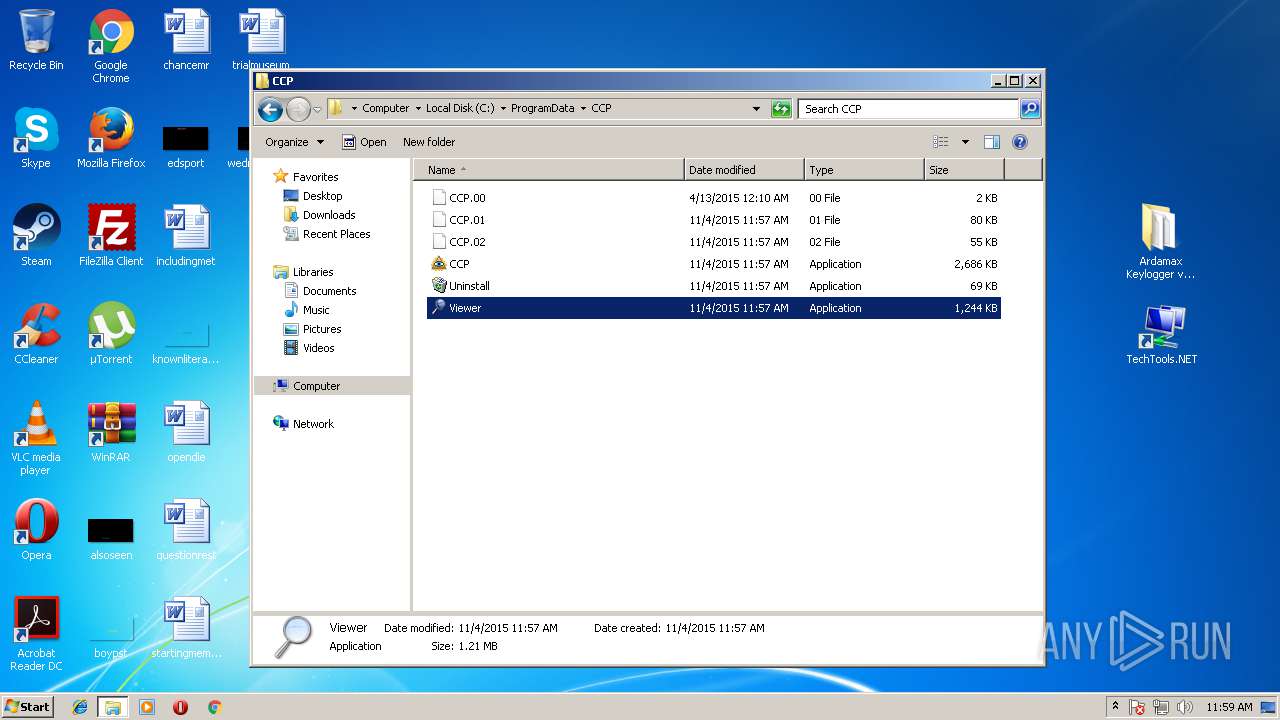Viewport: 1280px width, 720px height.
Task: Sort by Date modified column header
Action: click(744, 170)
